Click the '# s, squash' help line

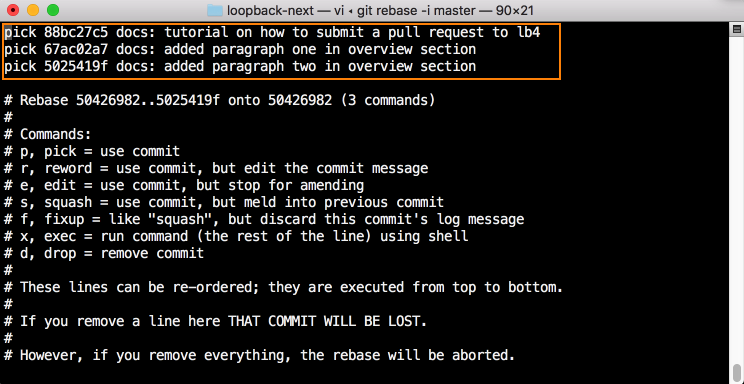coord(224,202)
